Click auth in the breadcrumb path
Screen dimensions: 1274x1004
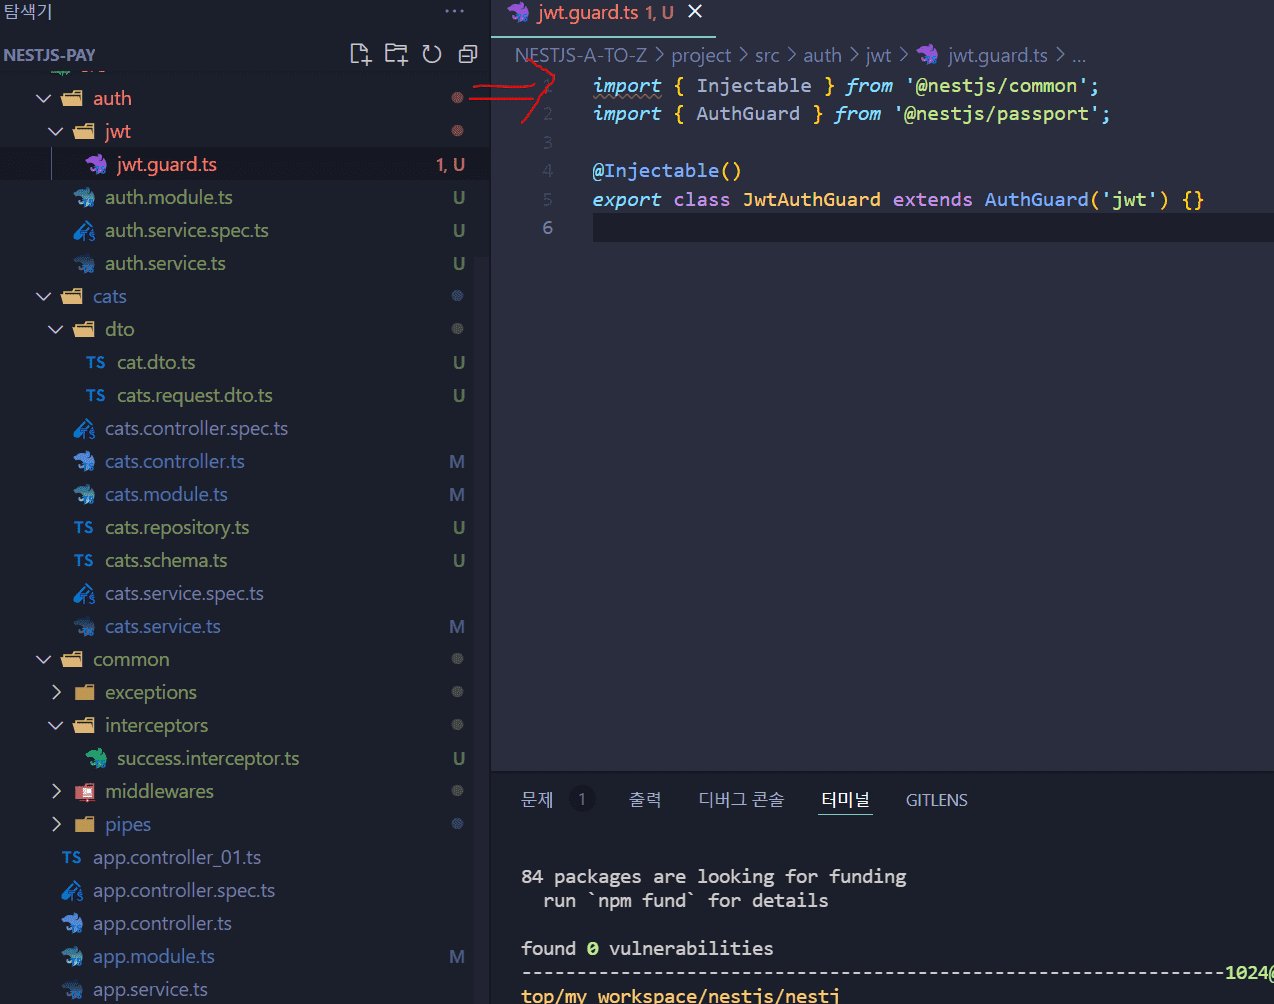tap(822, 55)
